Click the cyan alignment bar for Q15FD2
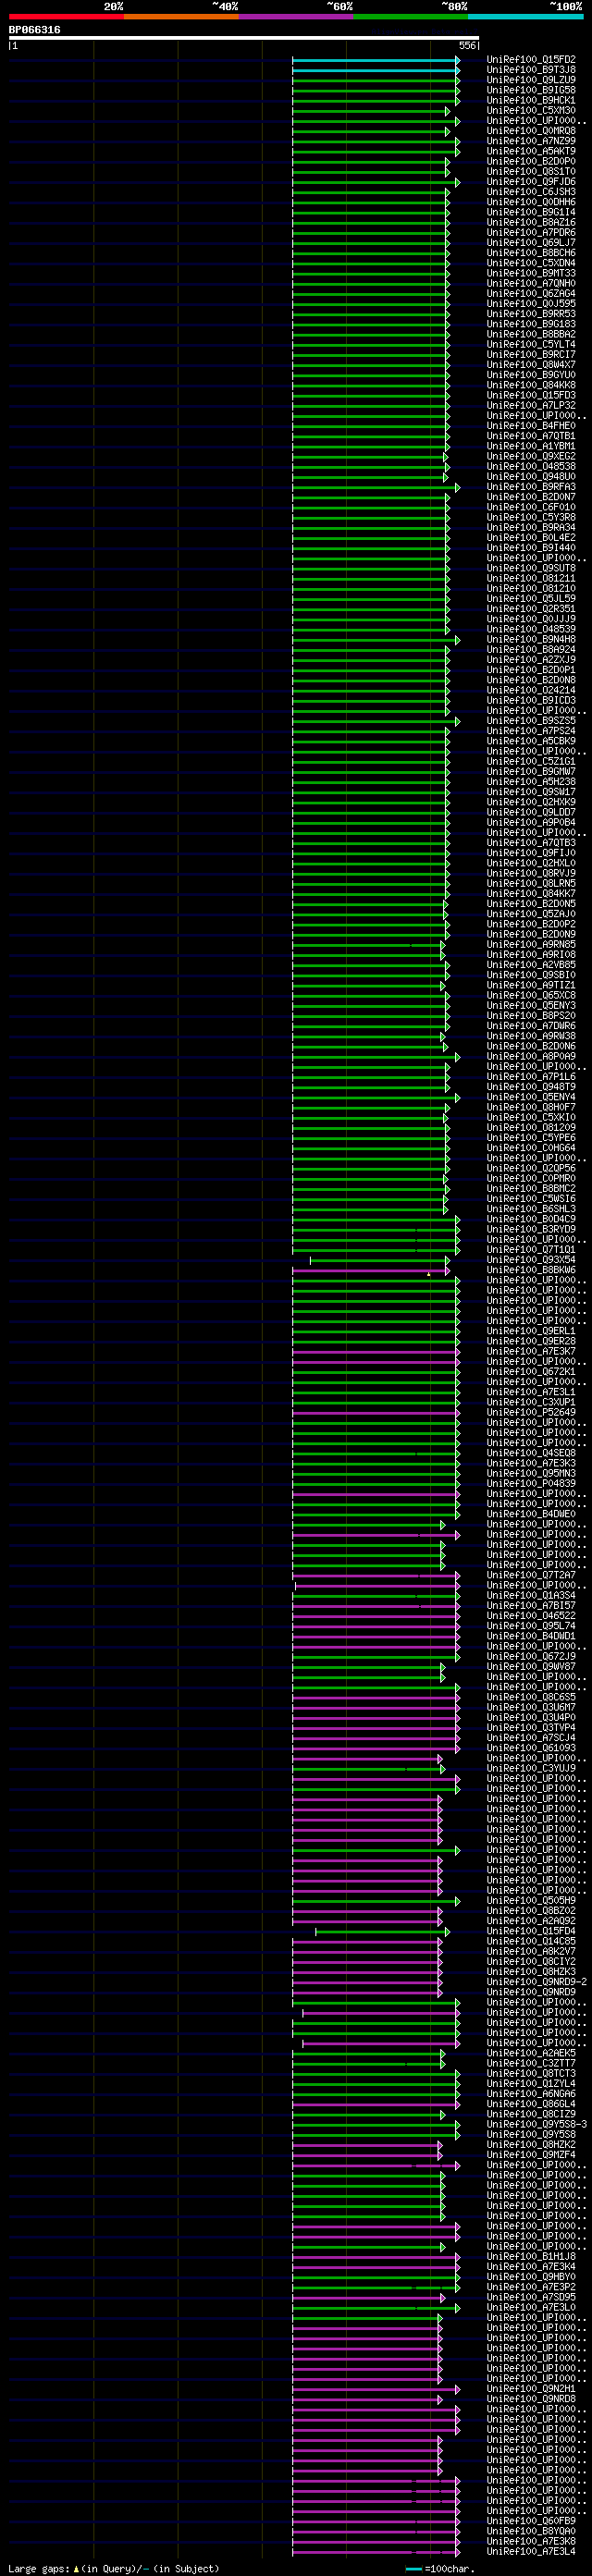Viewport: 592px width, 2576px height. pos(375,60)
